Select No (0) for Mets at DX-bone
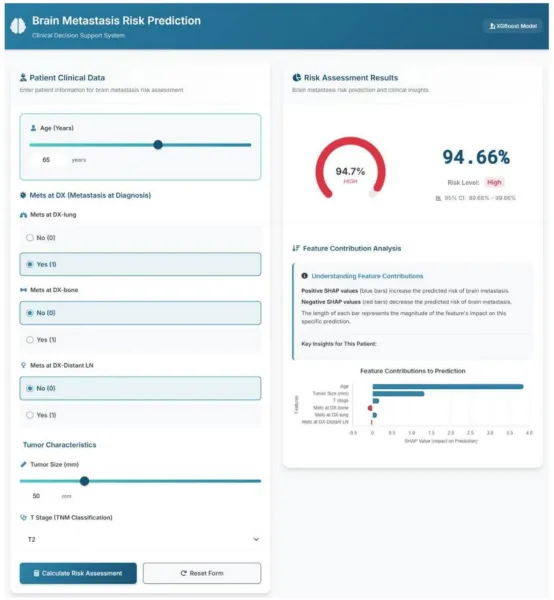This screenshot has height=600, width=554. pos(140,313)
